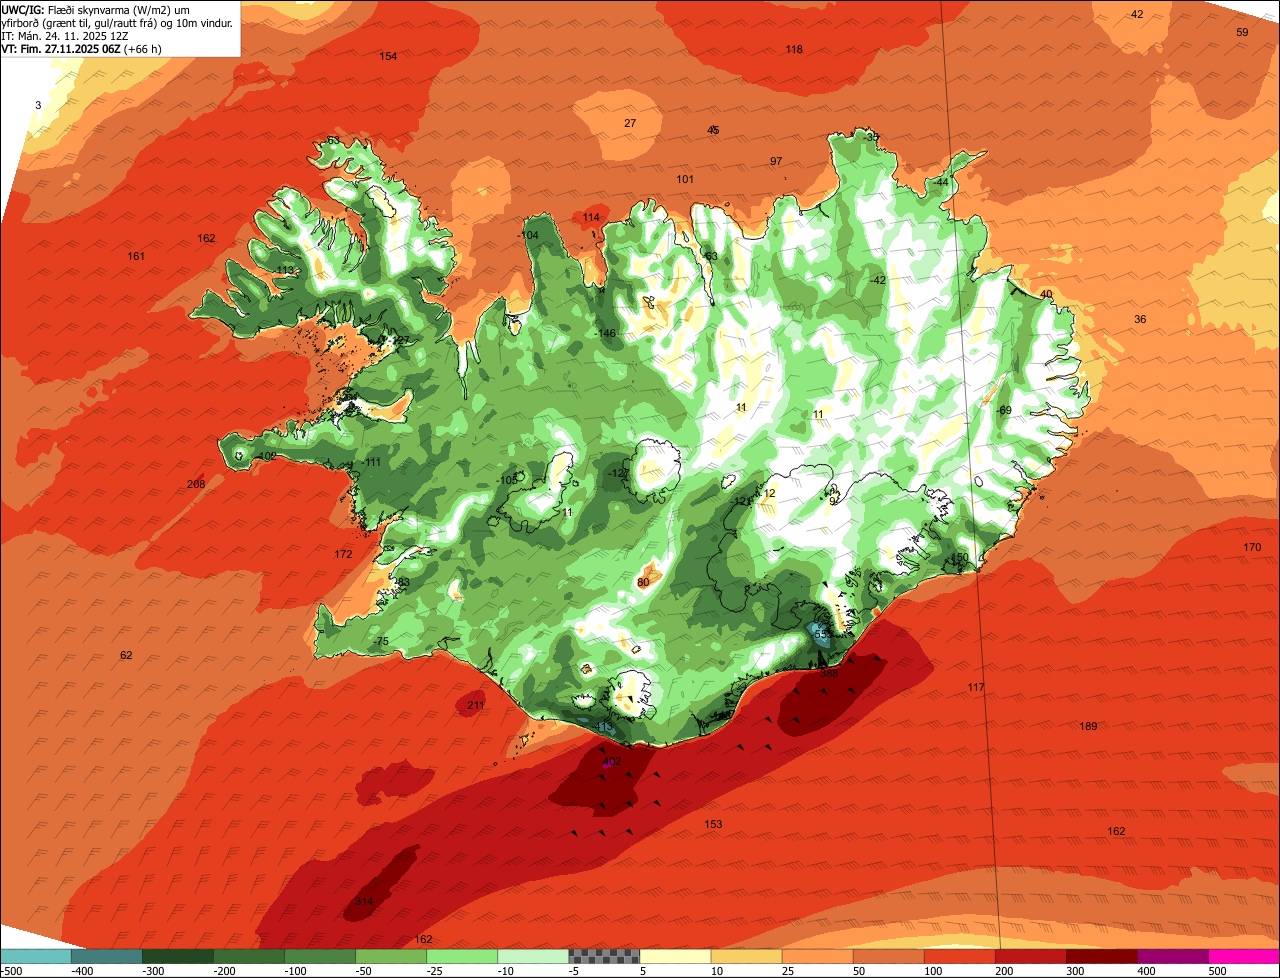The height and width of the screenshot is (978, 1280).
Task: Click the map value '314' in the dark red area
Action: click(x=364, y=901)
